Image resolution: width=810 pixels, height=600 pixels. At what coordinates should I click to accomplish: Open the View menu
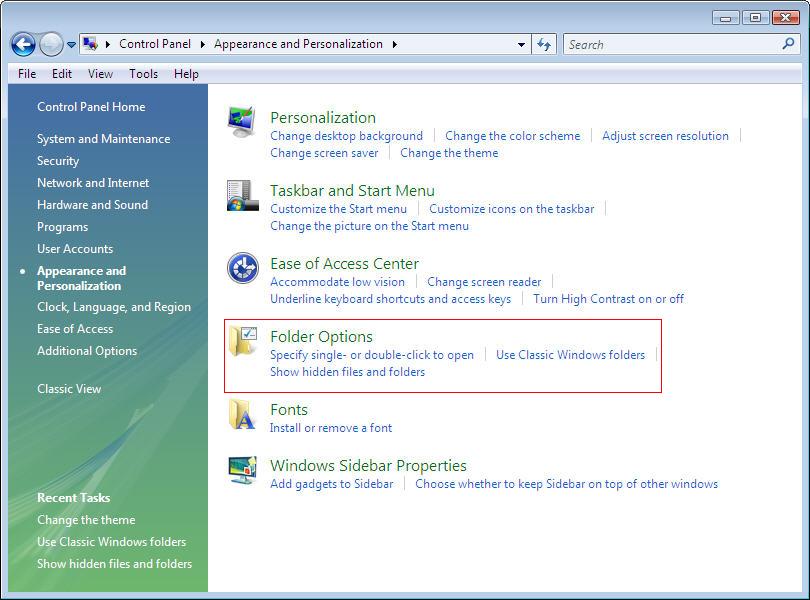point(100,74)
